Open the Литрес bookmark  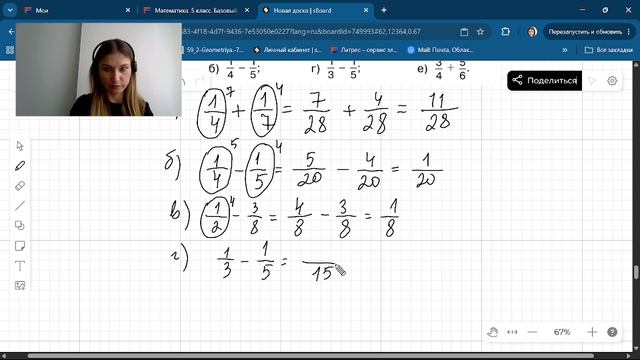click(364, 50)
